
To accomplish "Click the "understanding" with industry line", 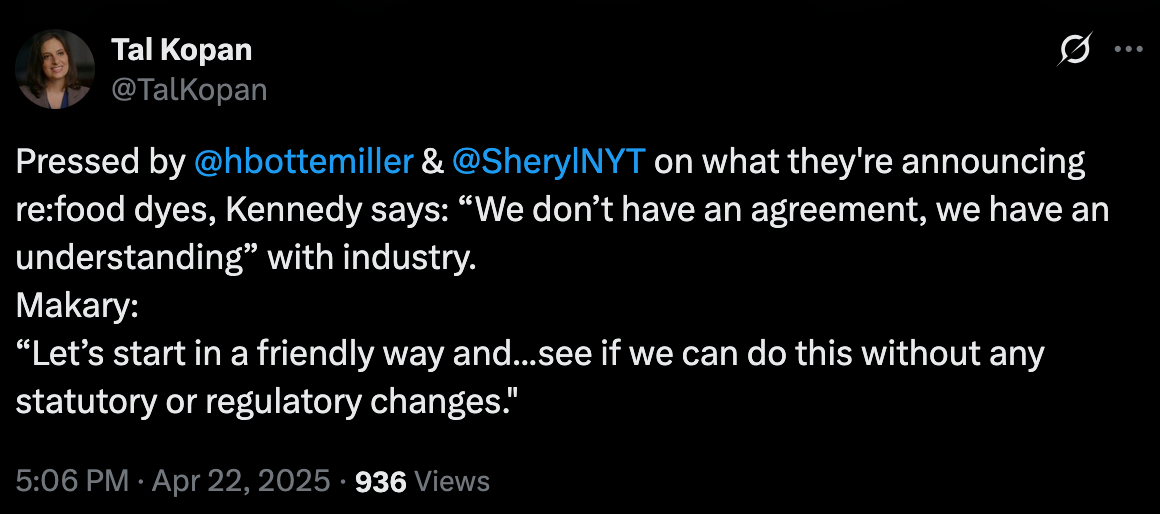I will [245, 257].
